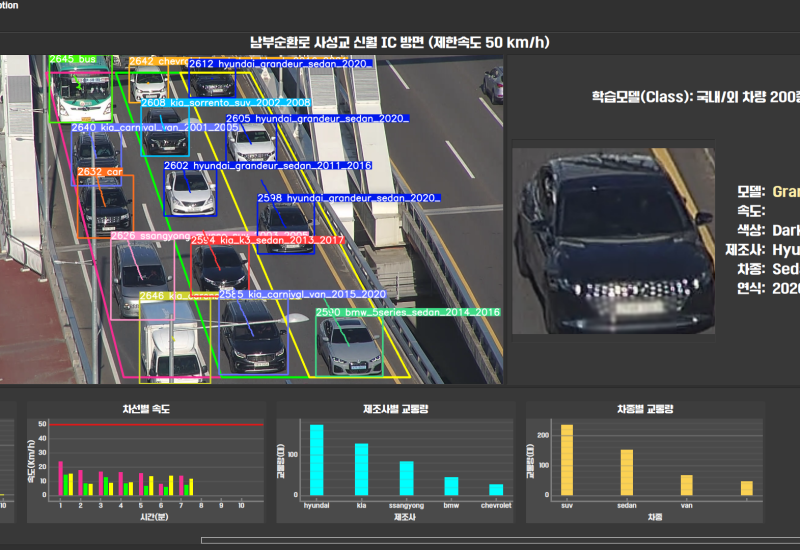Click label '2585 kia_carnival_van_2015_2020'
The height and width of the screenshot is (550, 800).
303,294
